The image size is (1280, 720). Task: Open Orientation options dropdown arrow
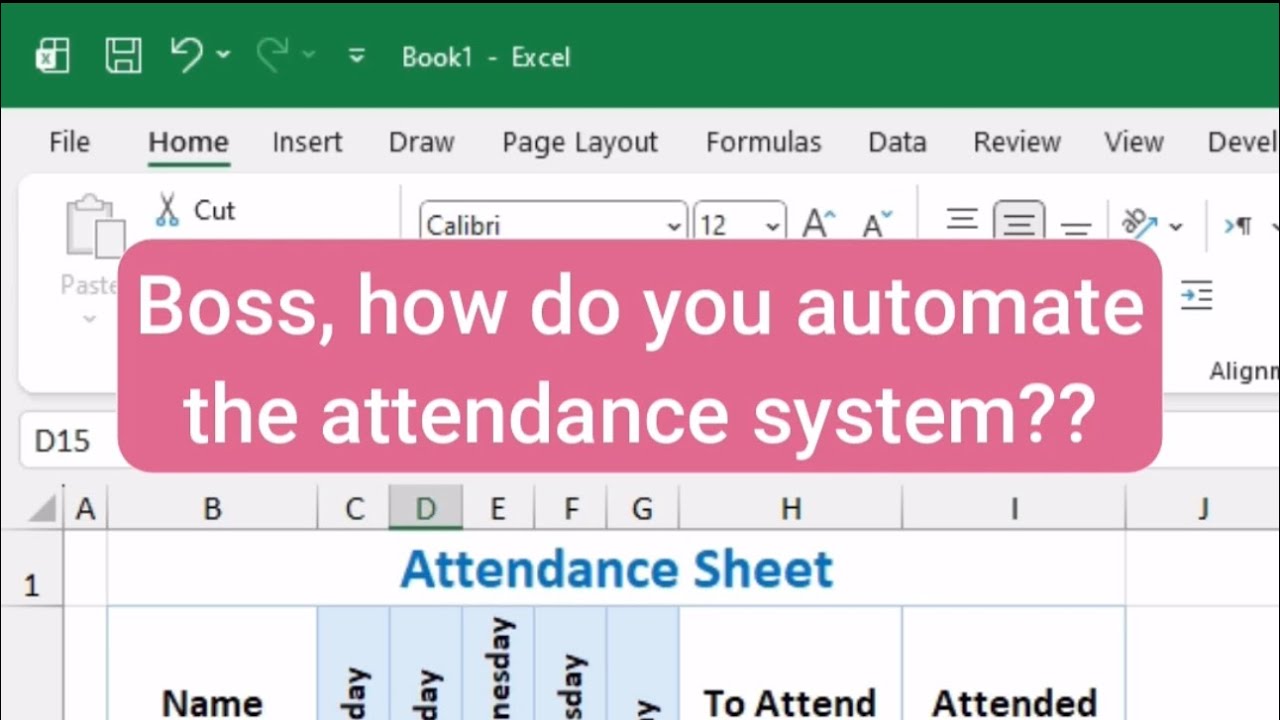[1175, 226]
